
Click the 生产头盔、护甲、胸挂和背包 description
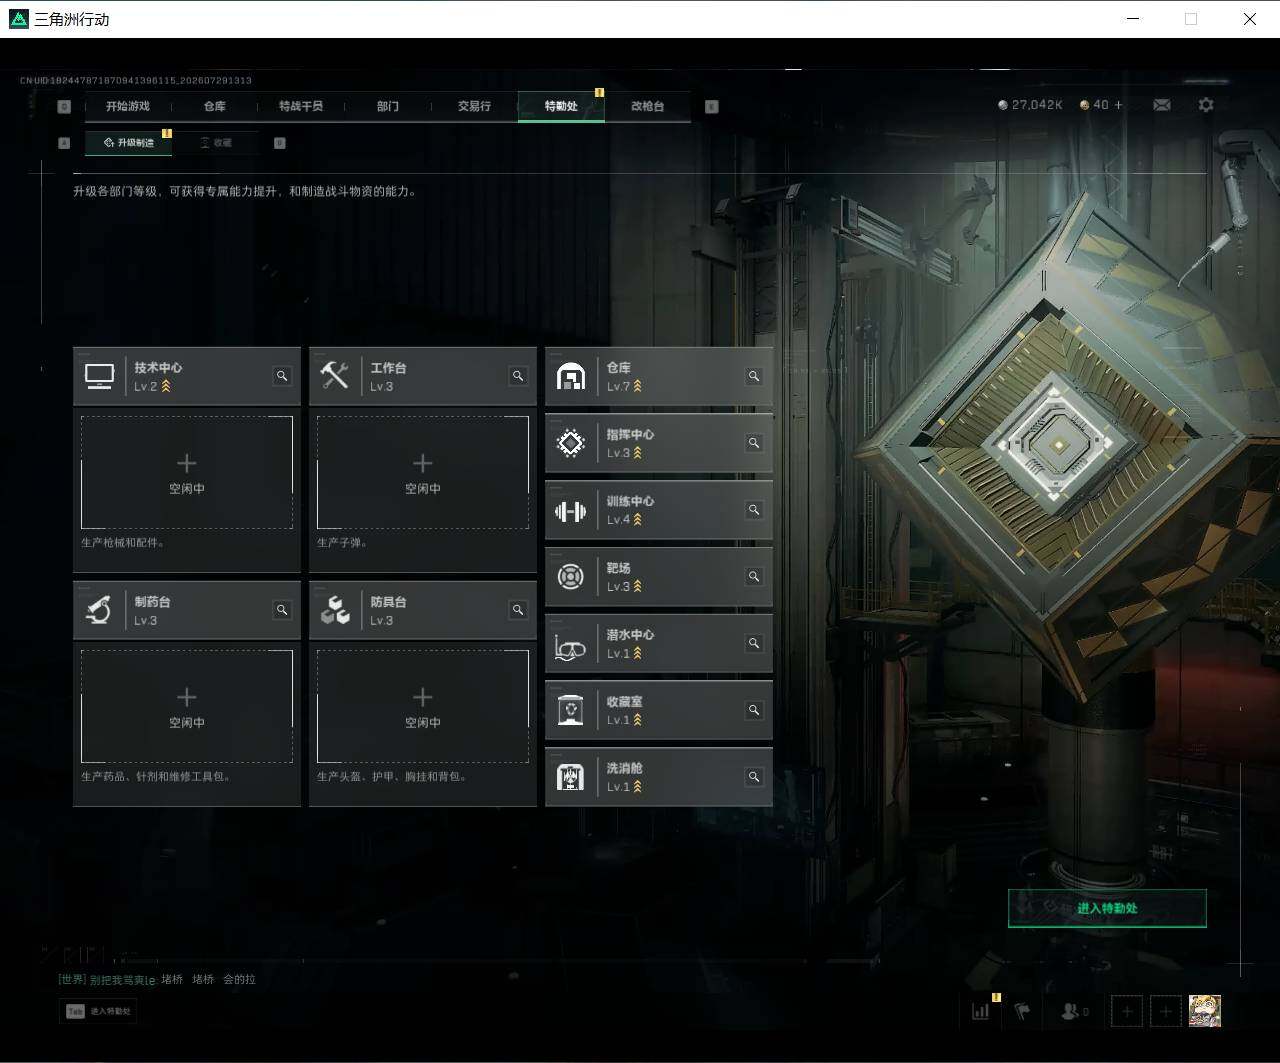[x=392, y=776]
